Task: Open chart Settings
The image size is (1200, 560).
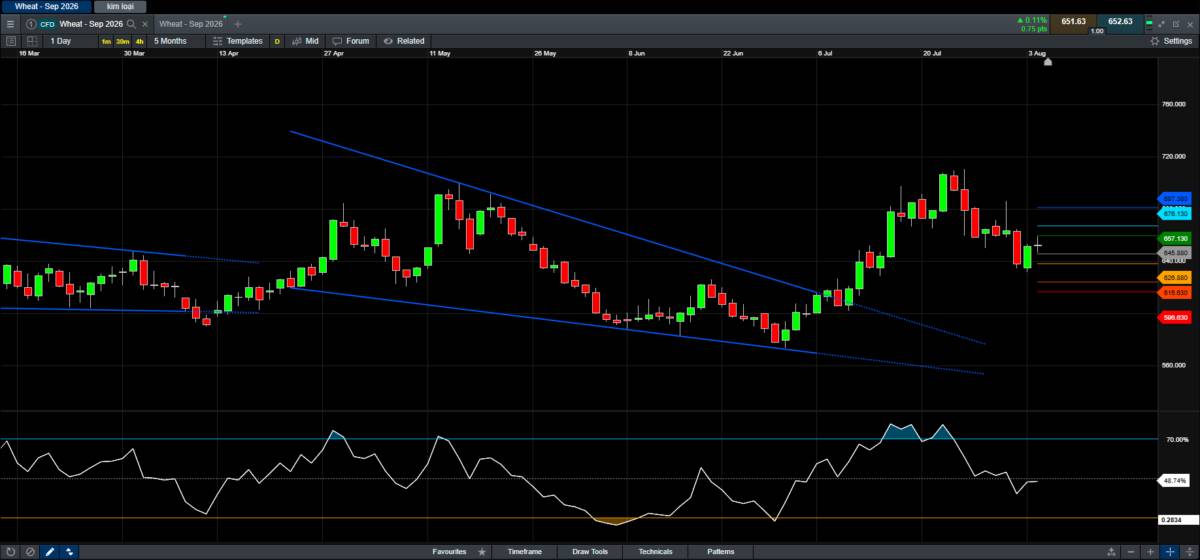Action: 1170,41
